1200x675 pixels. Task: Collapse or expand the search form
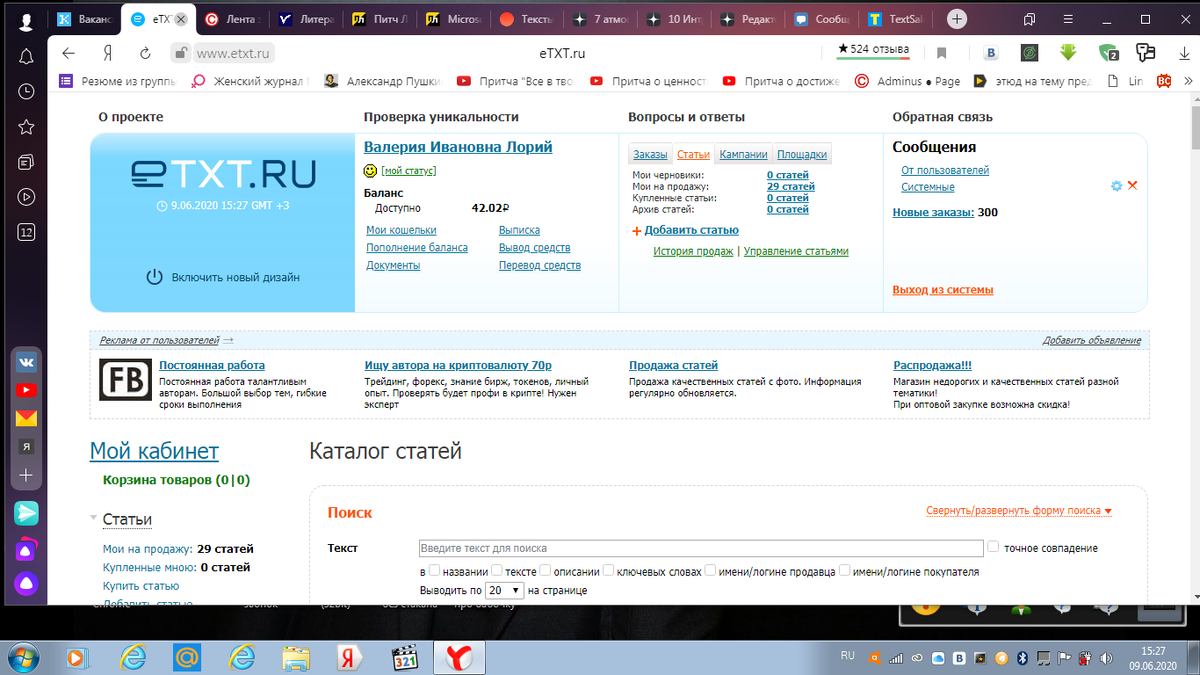pyautogui.click(x=1019, y=511)
